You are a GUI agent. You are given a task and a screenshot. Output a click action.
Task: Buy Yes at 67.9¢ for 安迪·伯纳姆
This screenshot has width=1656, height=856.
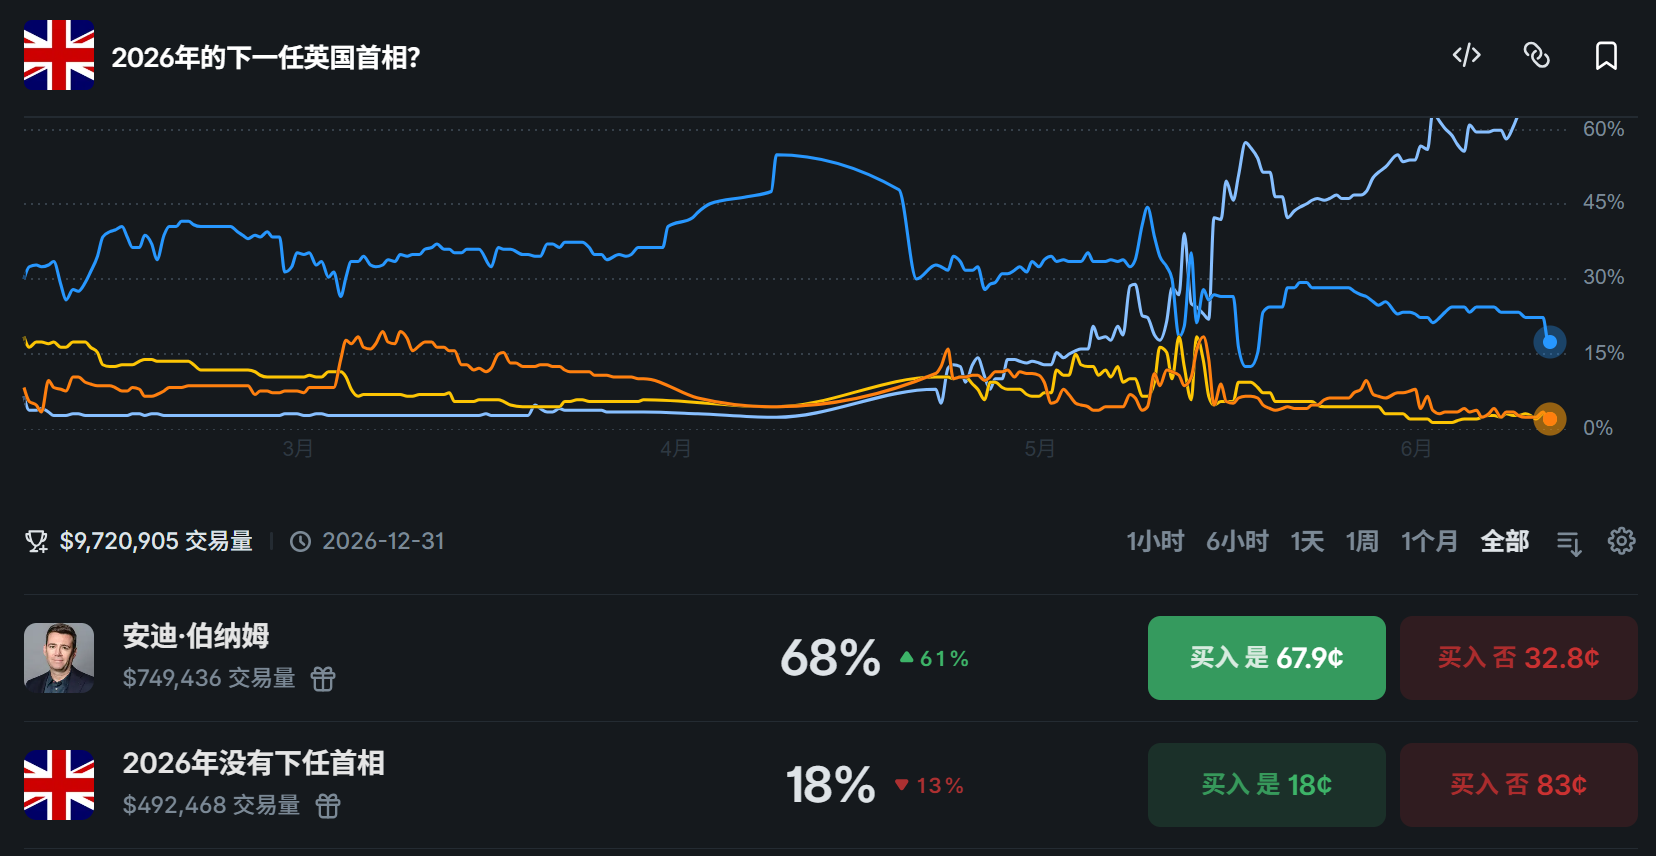point(1267,658)
